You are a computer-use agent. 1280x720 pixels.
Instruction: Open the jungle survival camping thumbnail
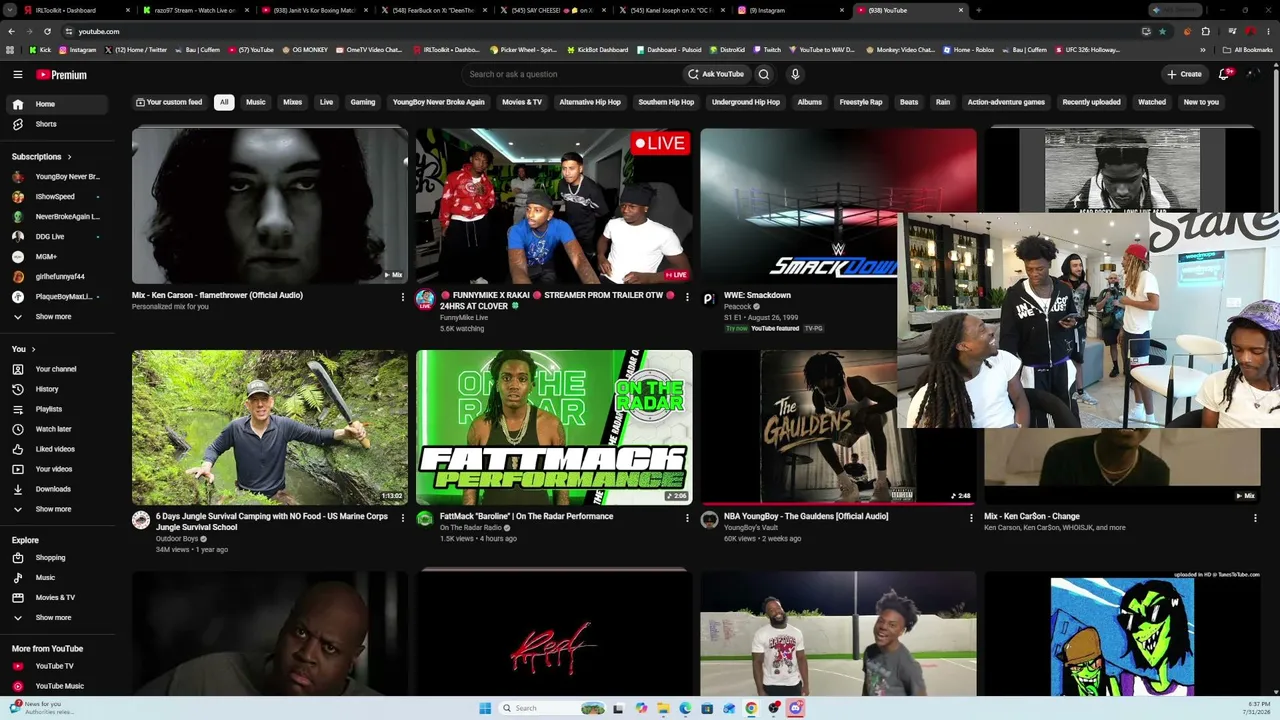click(270, 427)
